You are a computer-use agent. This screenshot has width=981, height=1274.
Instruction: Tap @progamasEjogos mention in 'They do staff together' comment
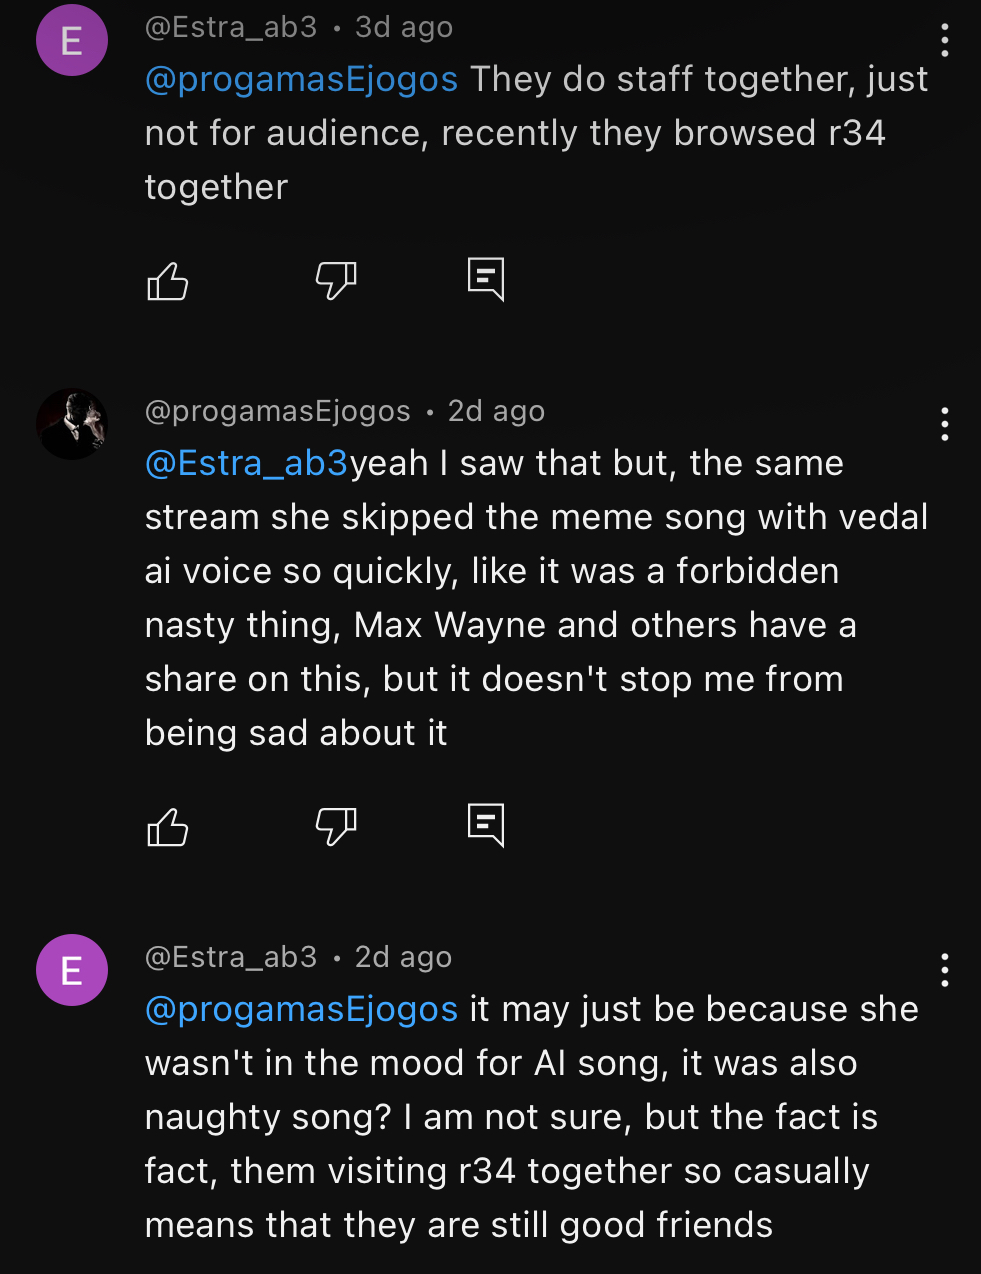click(x=301, y=79)
